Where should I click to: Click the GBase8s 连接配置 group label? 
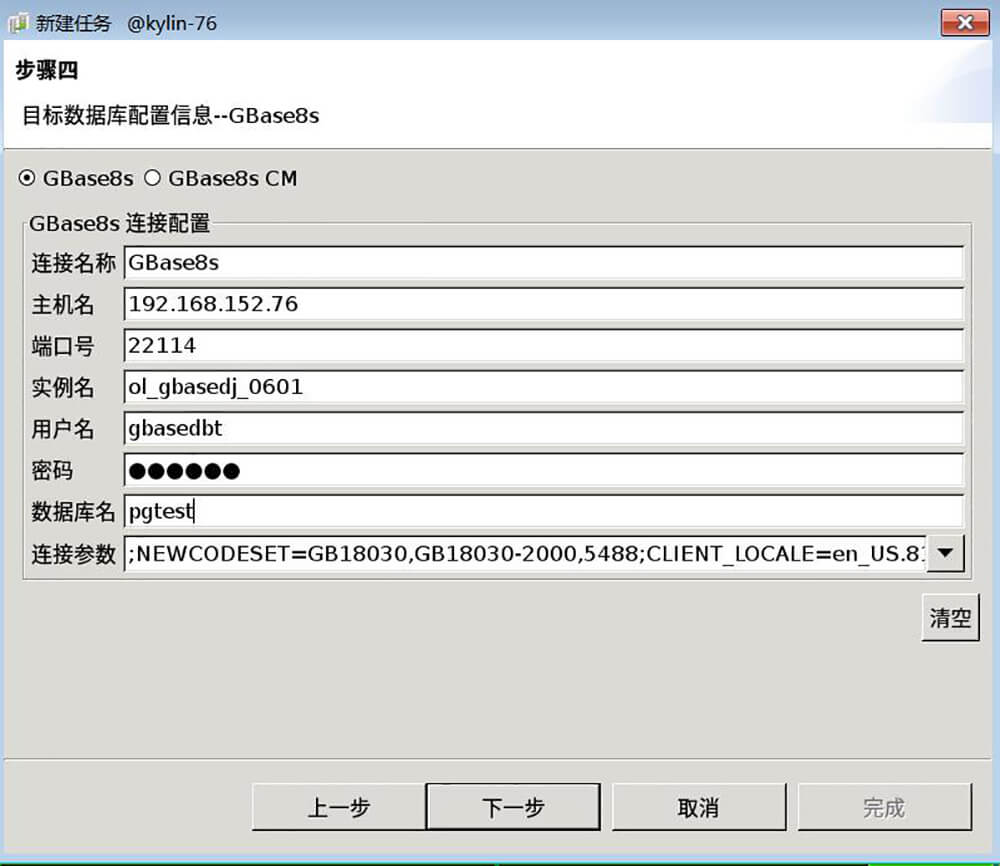(119, 223)
